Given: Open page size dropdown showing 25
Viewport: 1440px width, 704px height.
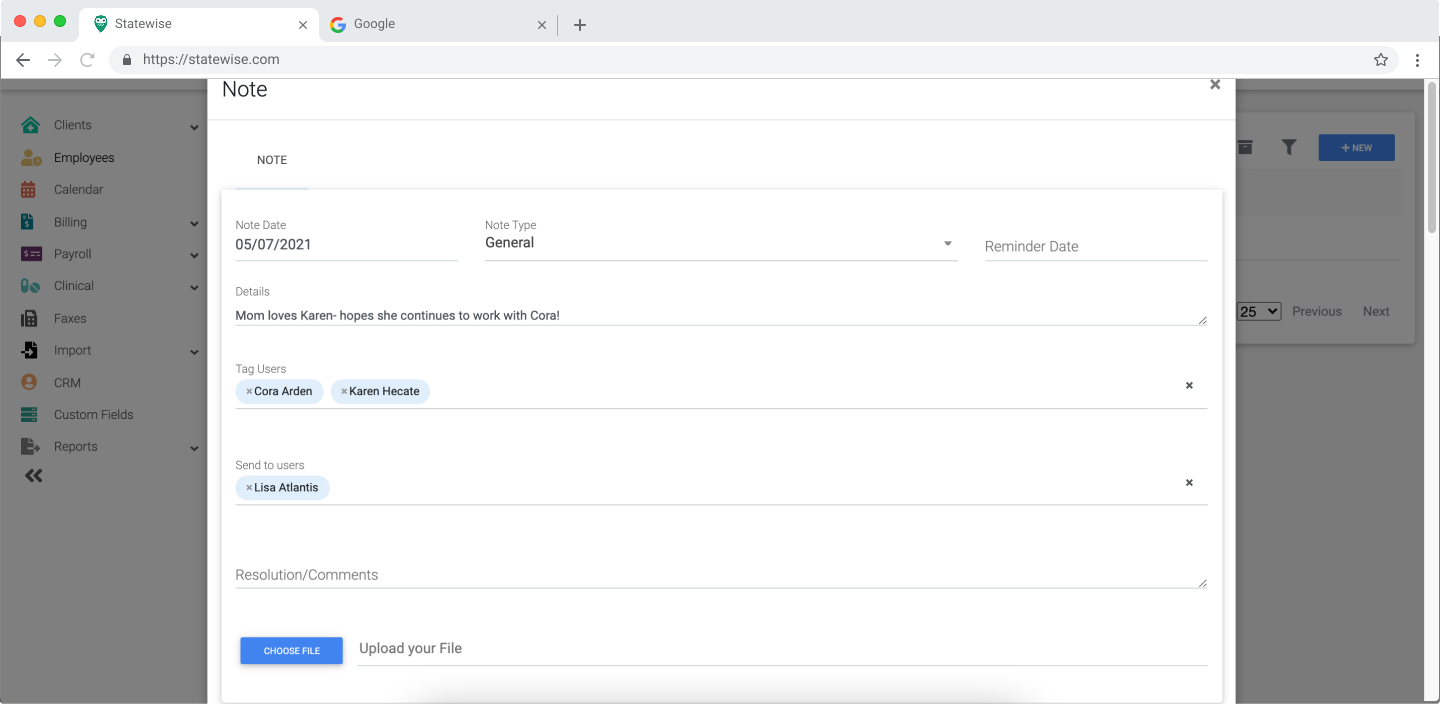Looking at the screenshot, I should [x=1259, y=311].
